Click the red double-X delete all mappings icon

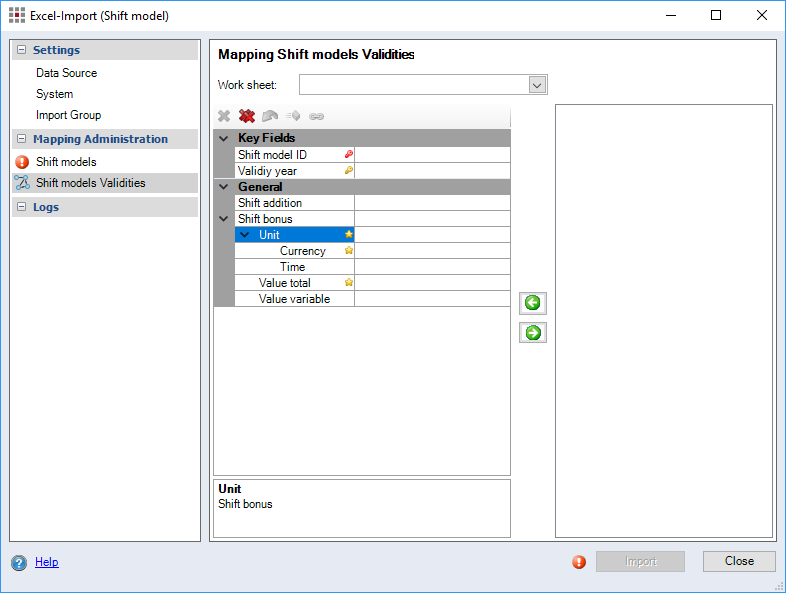click(x=247, y=116)
